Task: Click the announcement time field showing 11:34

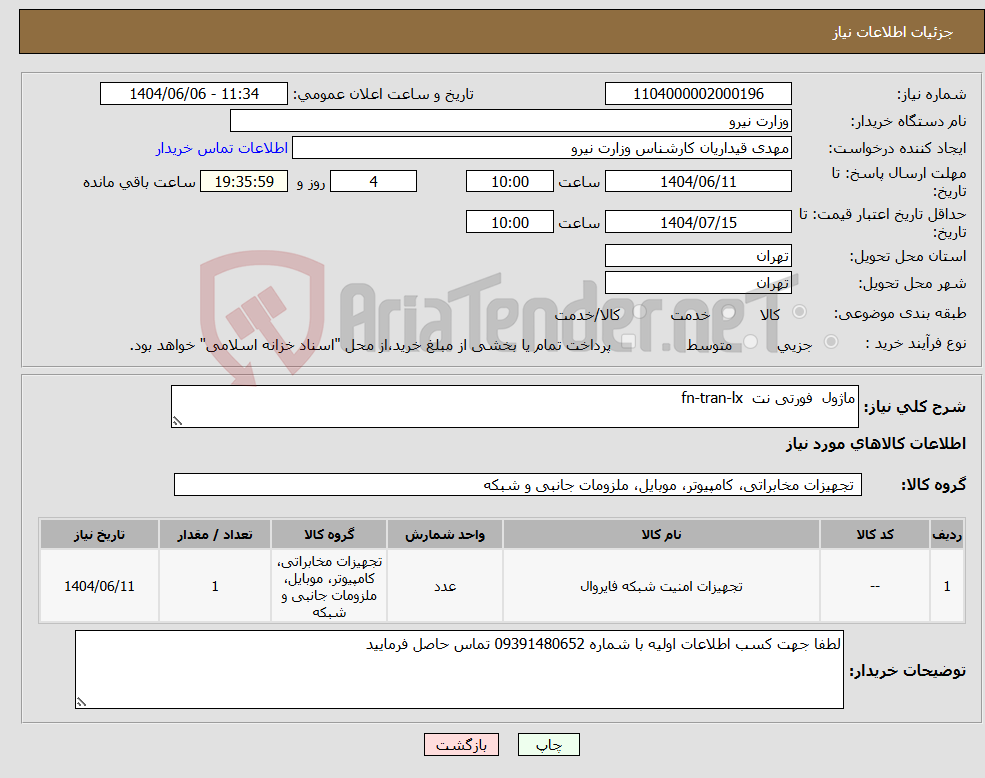Action: (194, 93)
